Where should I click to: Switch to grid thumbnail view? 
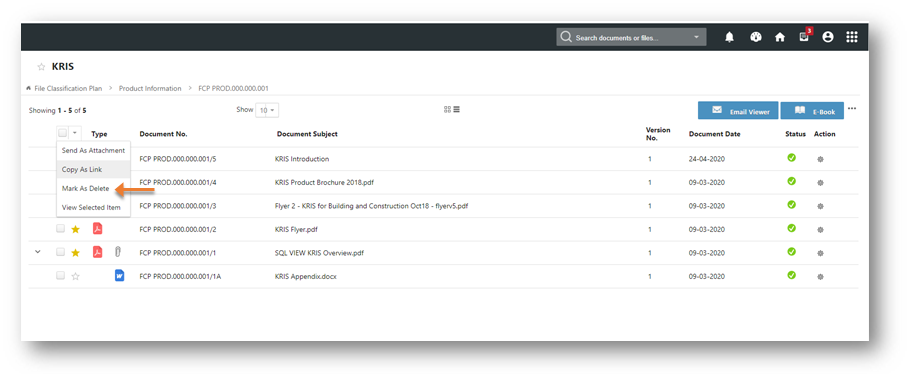[447, 109]
